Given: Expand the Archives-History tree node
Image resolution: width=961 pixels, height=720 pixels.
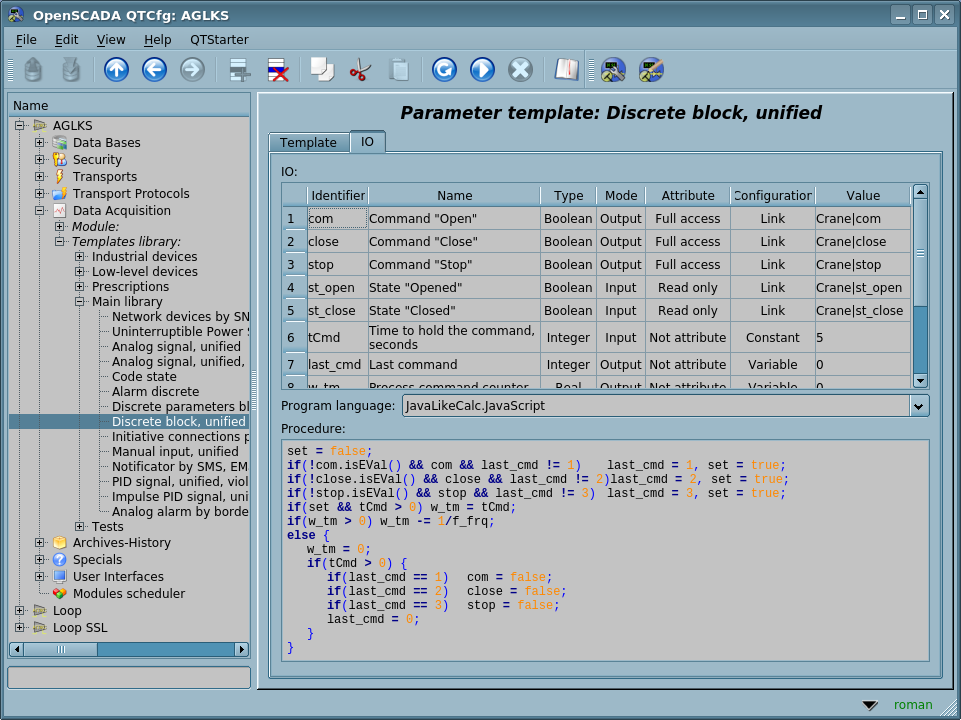Looking at the screenshot, I should point(40,543).
